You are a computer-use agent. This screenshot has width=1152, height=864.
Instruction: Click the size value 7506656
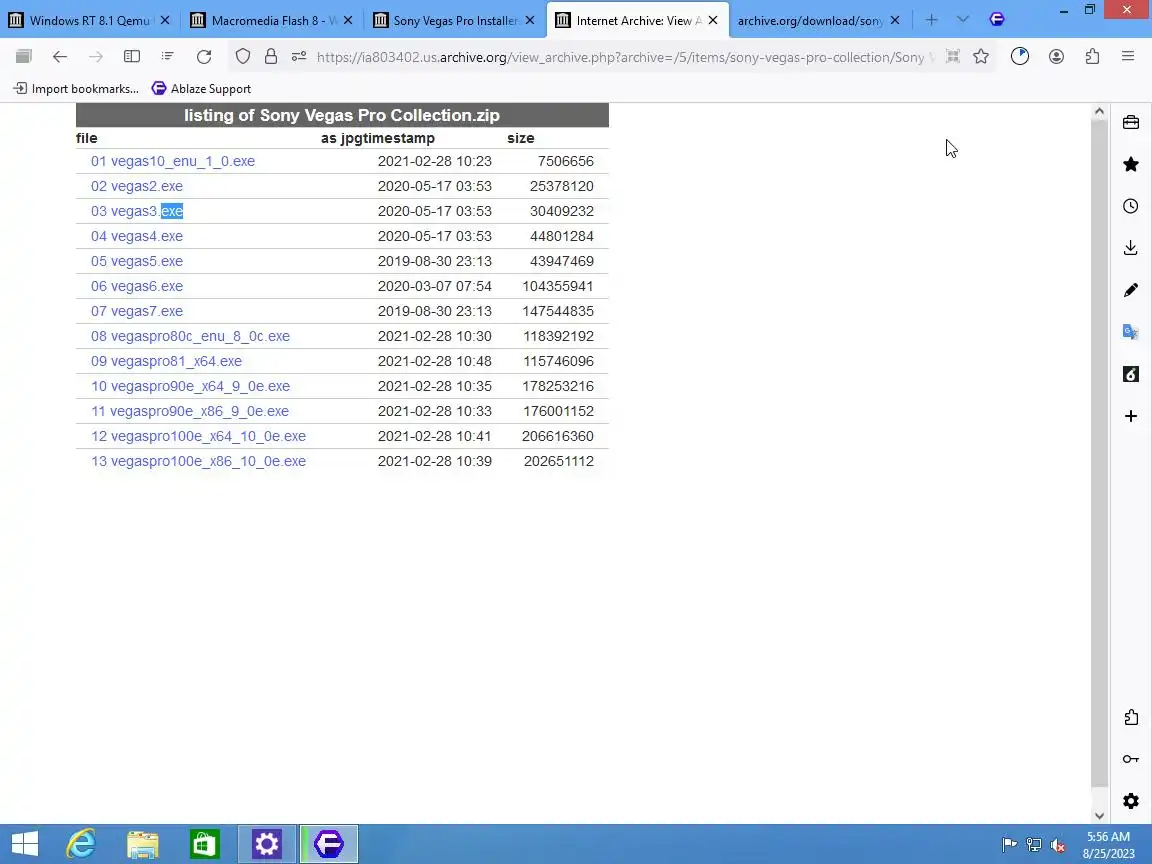566,161
